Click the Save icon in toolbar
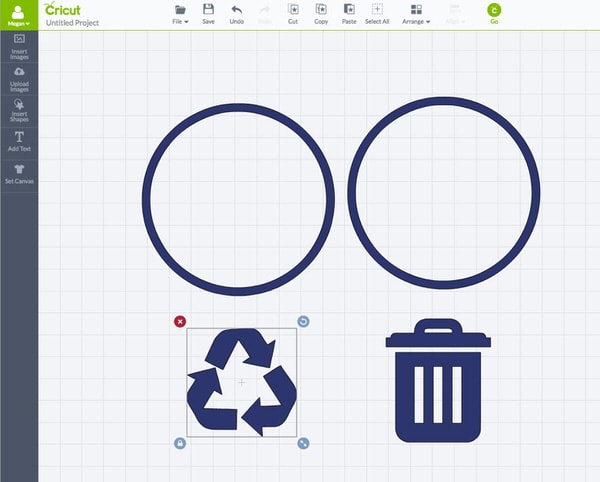Screen dimensions: 600x482 [208, 13]
